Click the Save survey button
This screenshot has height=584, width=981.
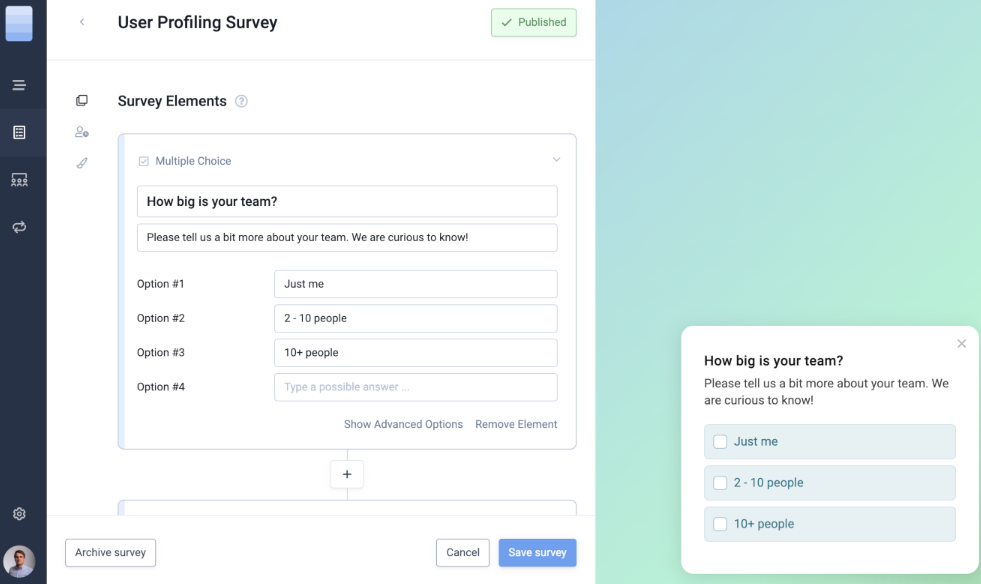537,552
